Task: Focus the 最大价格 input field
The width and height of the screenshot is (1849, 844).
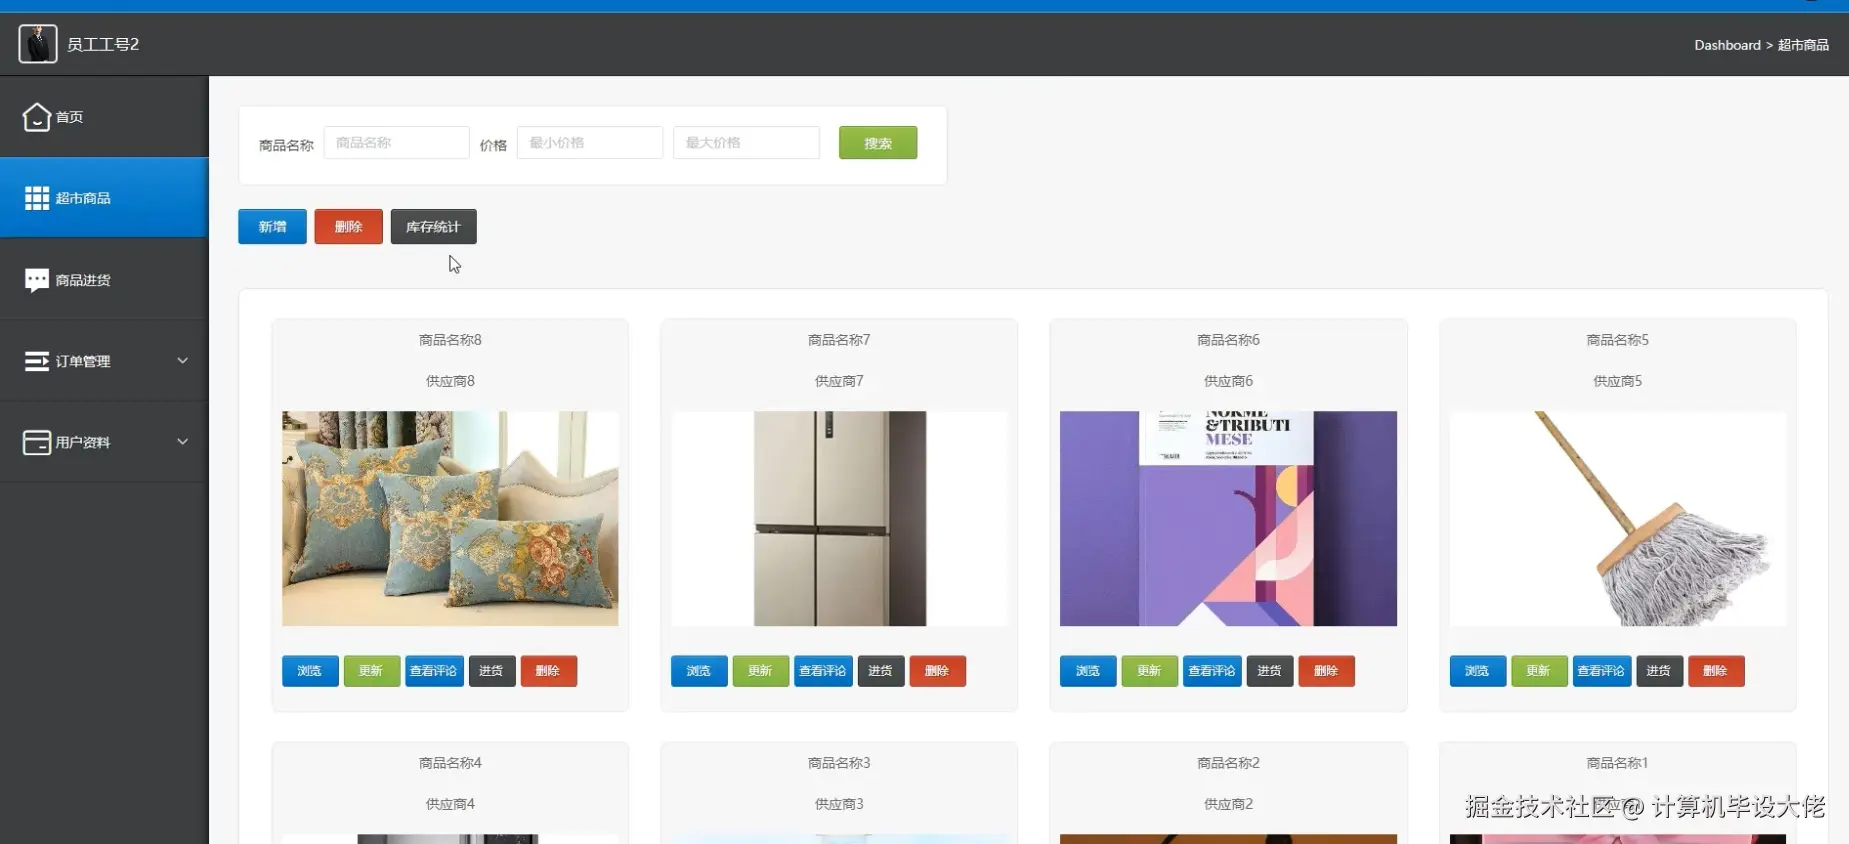Action: (746, 143)
